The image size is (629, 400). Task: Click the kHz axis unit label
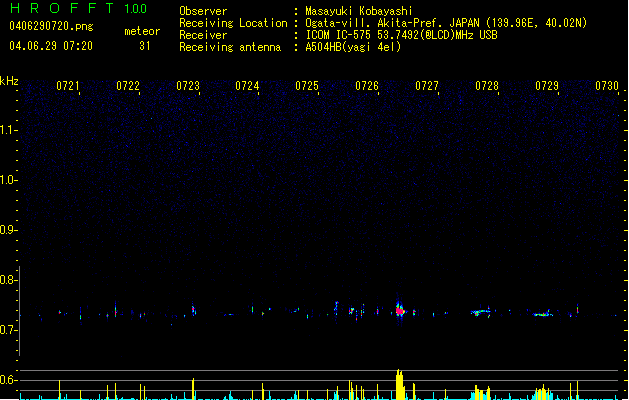point(9,81)
